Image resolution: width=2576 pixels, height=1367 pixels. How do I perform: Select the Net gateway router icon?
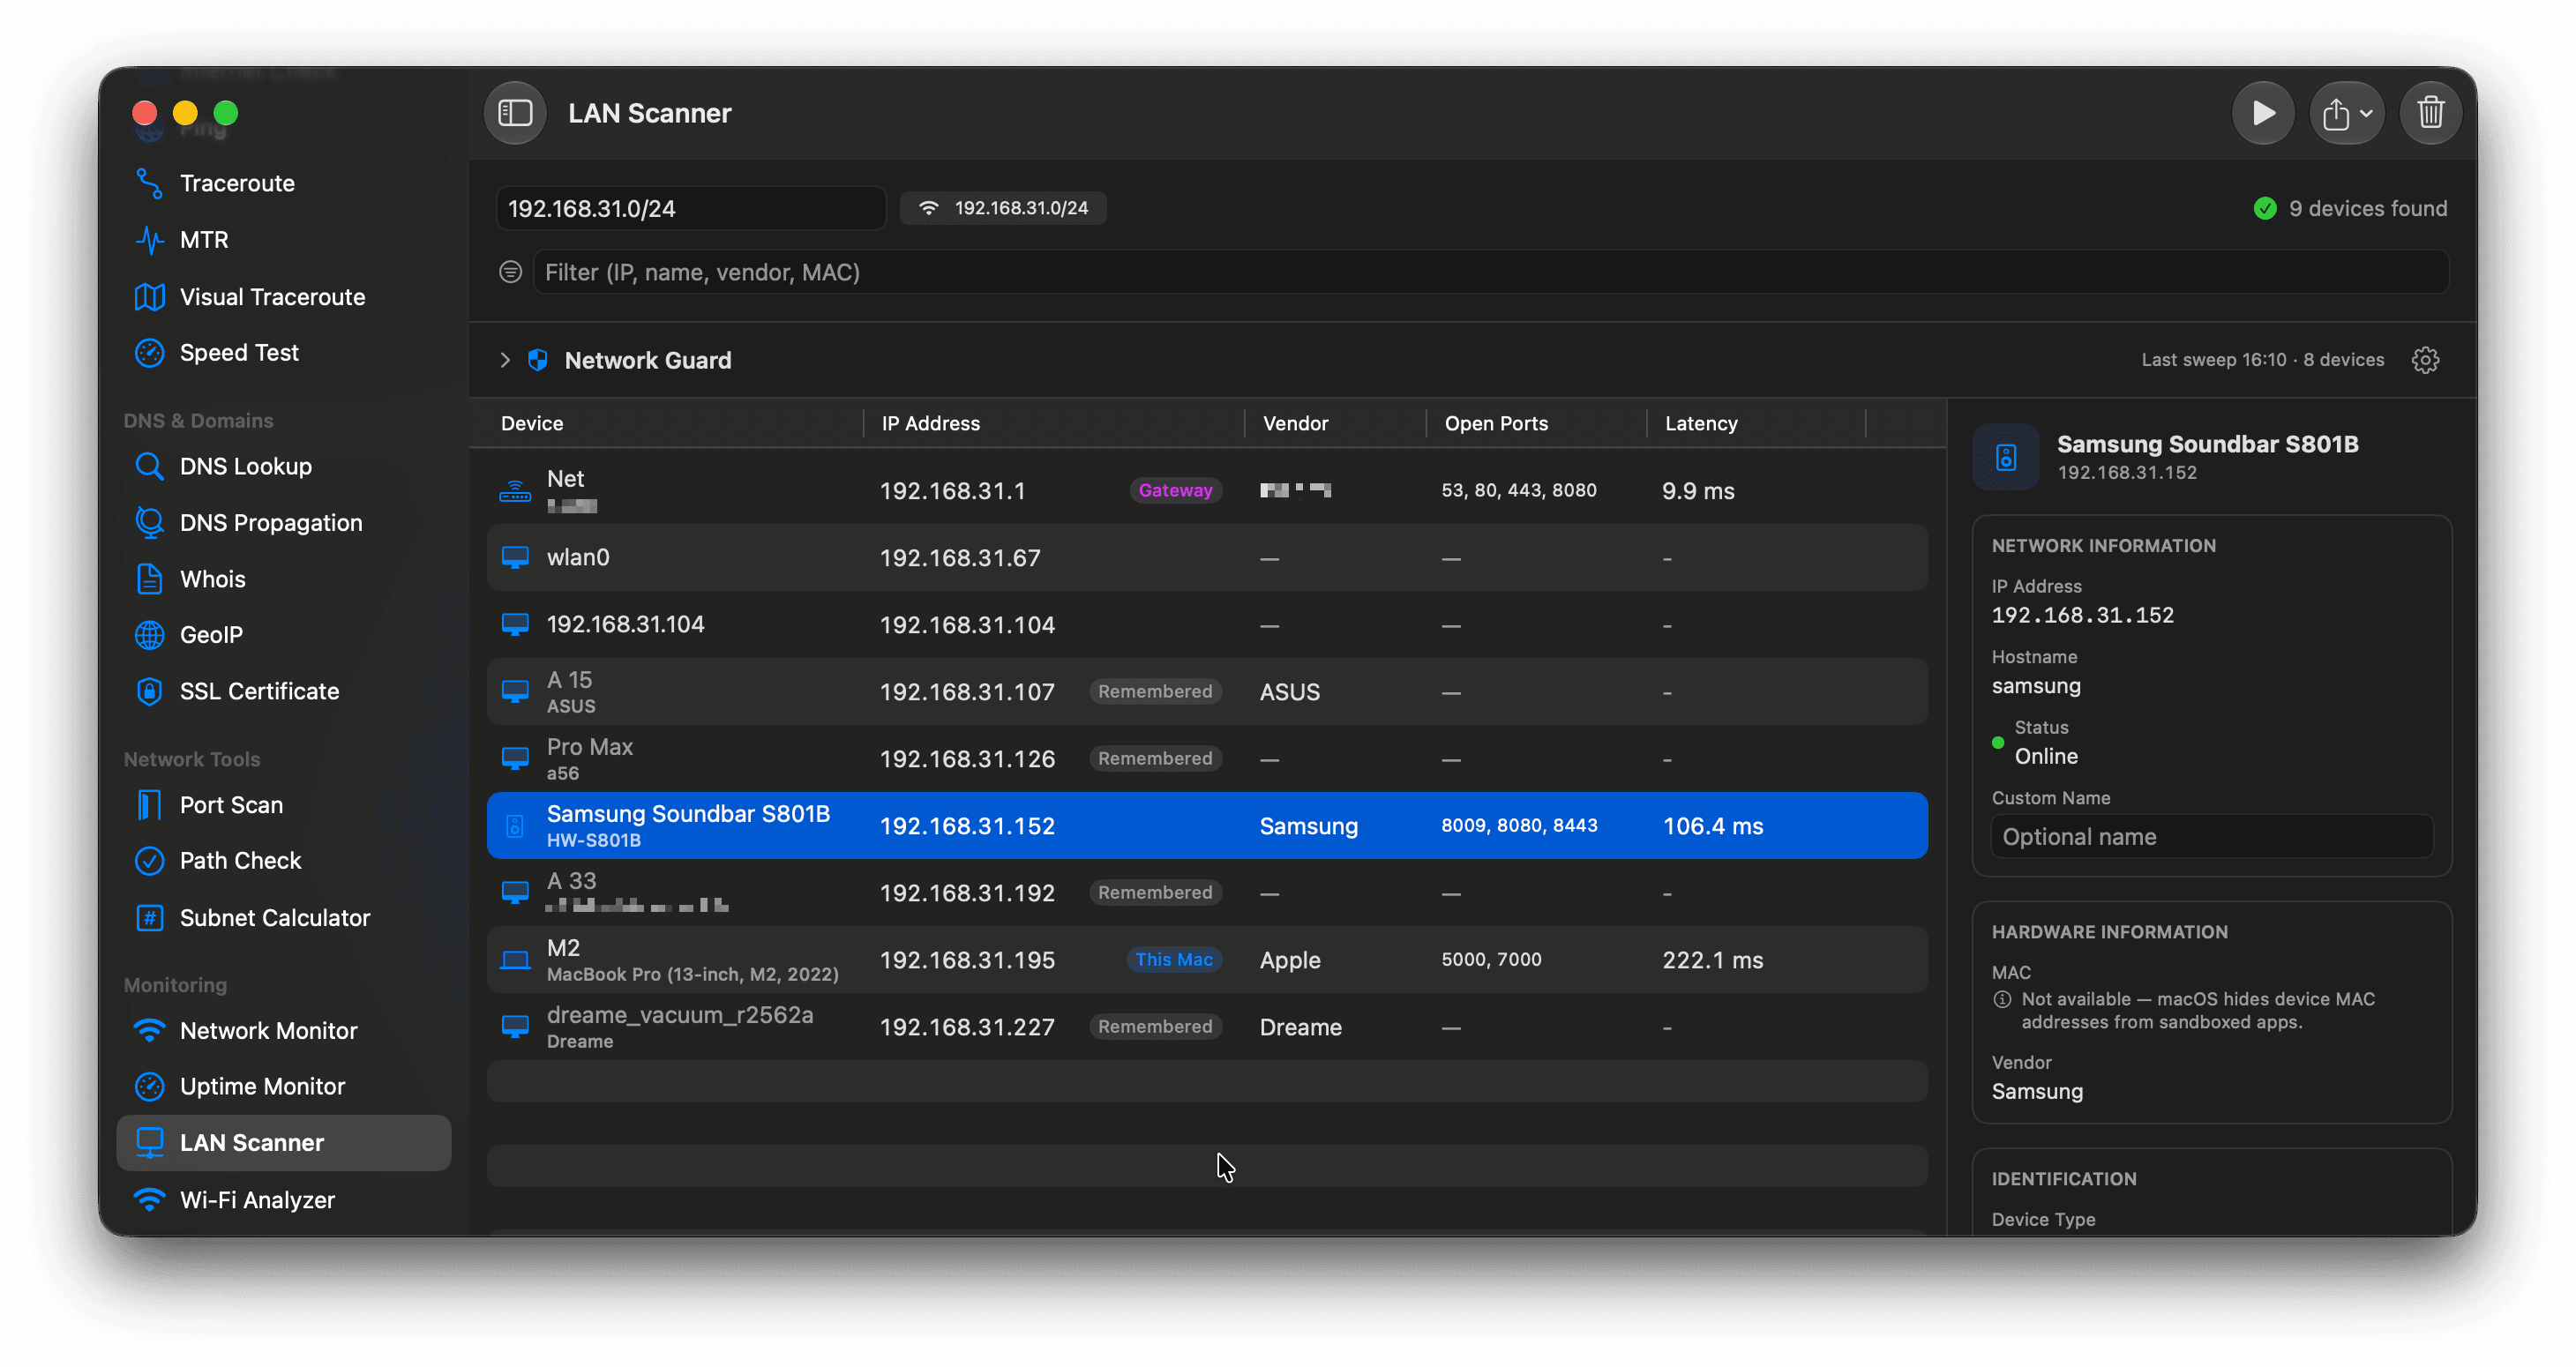pyautogui.click(x=515, y=491)
